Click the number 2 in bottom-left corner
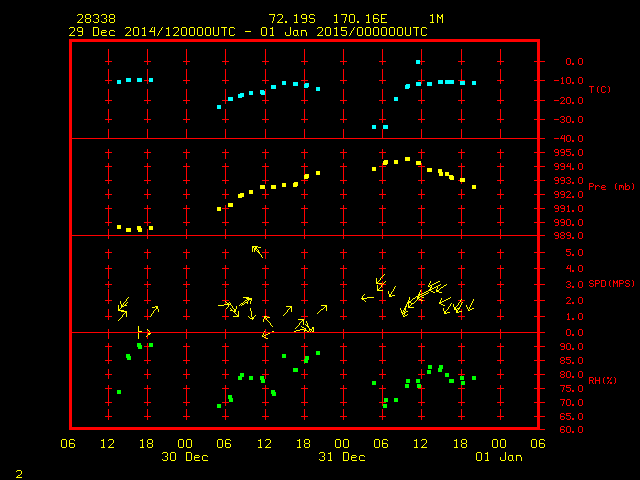The image size is (640, 480). tap(19, 472)
